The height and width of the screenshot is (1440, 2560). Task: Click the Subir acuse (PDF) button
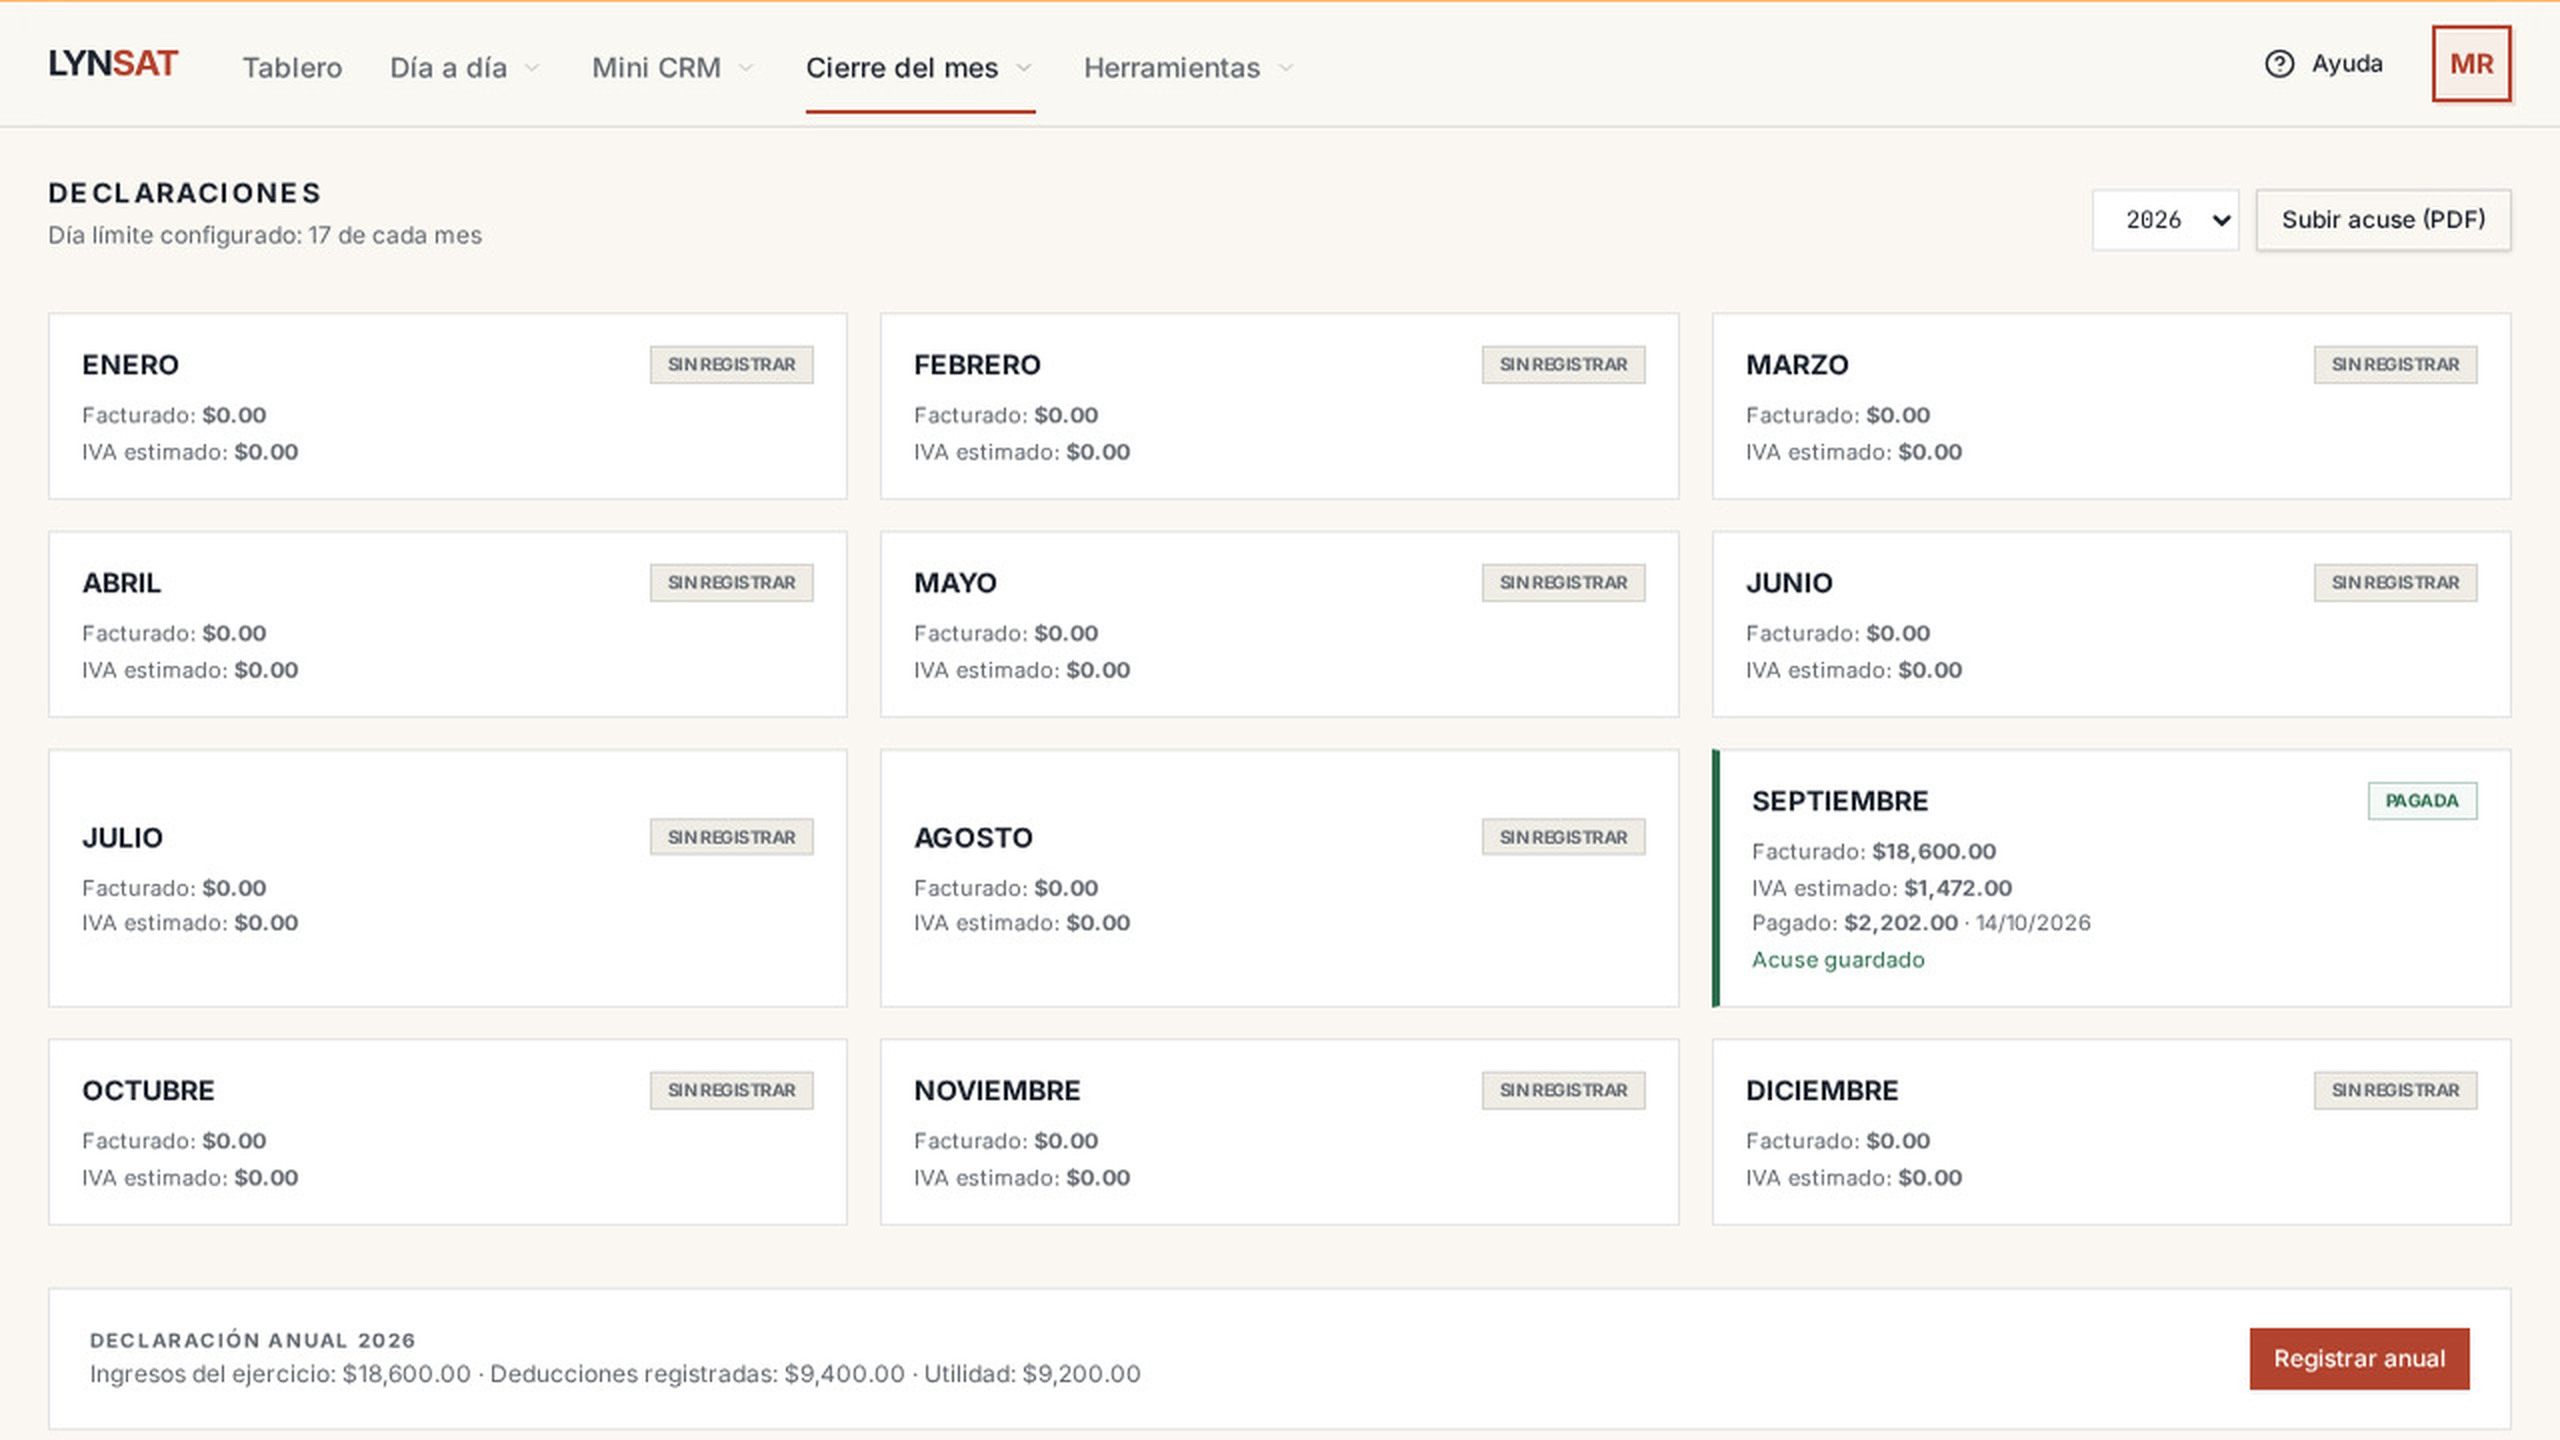point(2383,220)
